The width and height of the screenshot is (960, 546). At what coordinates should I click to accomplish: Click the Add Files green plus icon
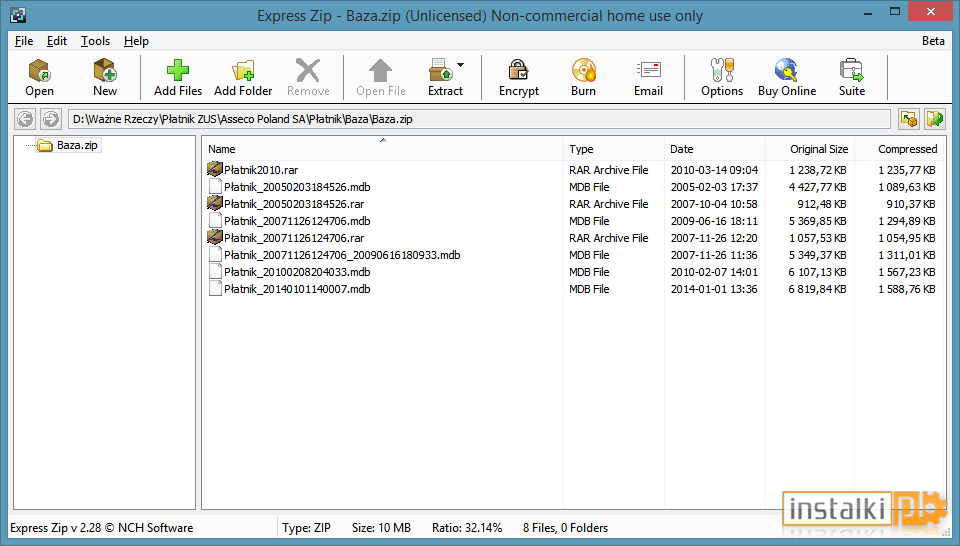pyautogui.click(x=178, y=70)
